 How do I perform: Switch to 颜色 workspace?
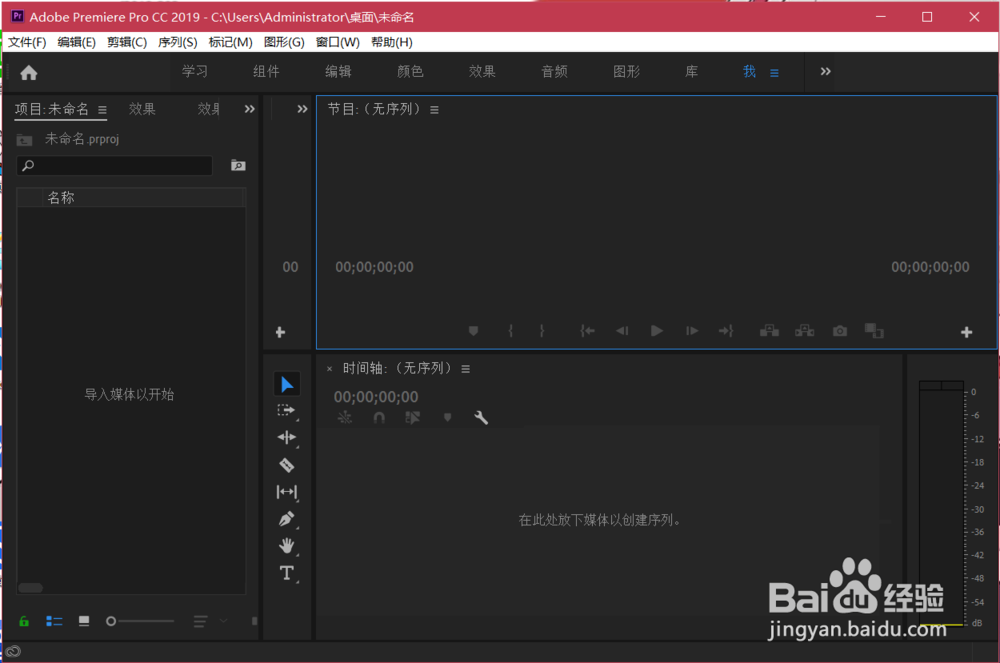tap(410, 71)
